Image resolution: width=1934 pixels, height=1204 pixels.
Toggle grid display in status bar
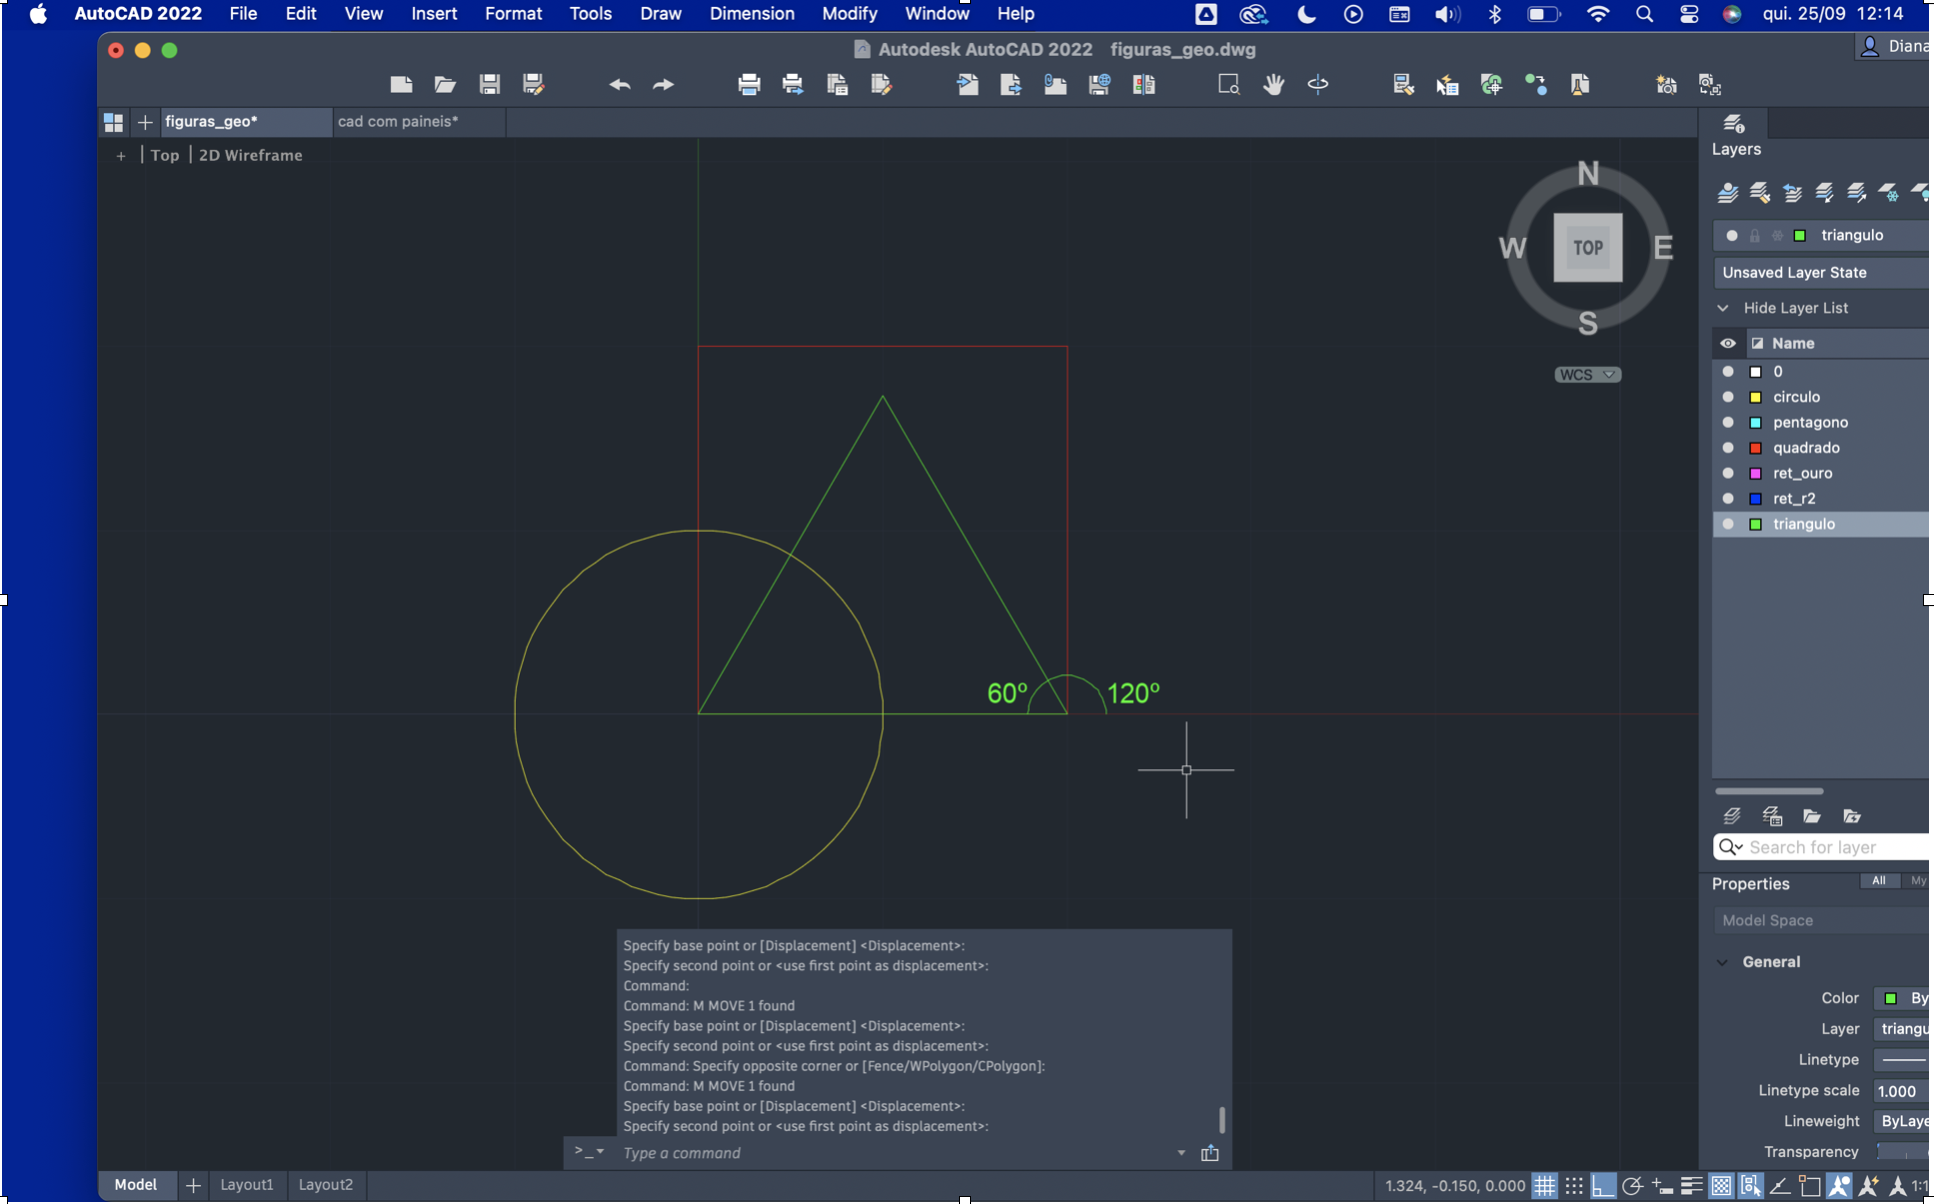click(x=1545, y=1186)
